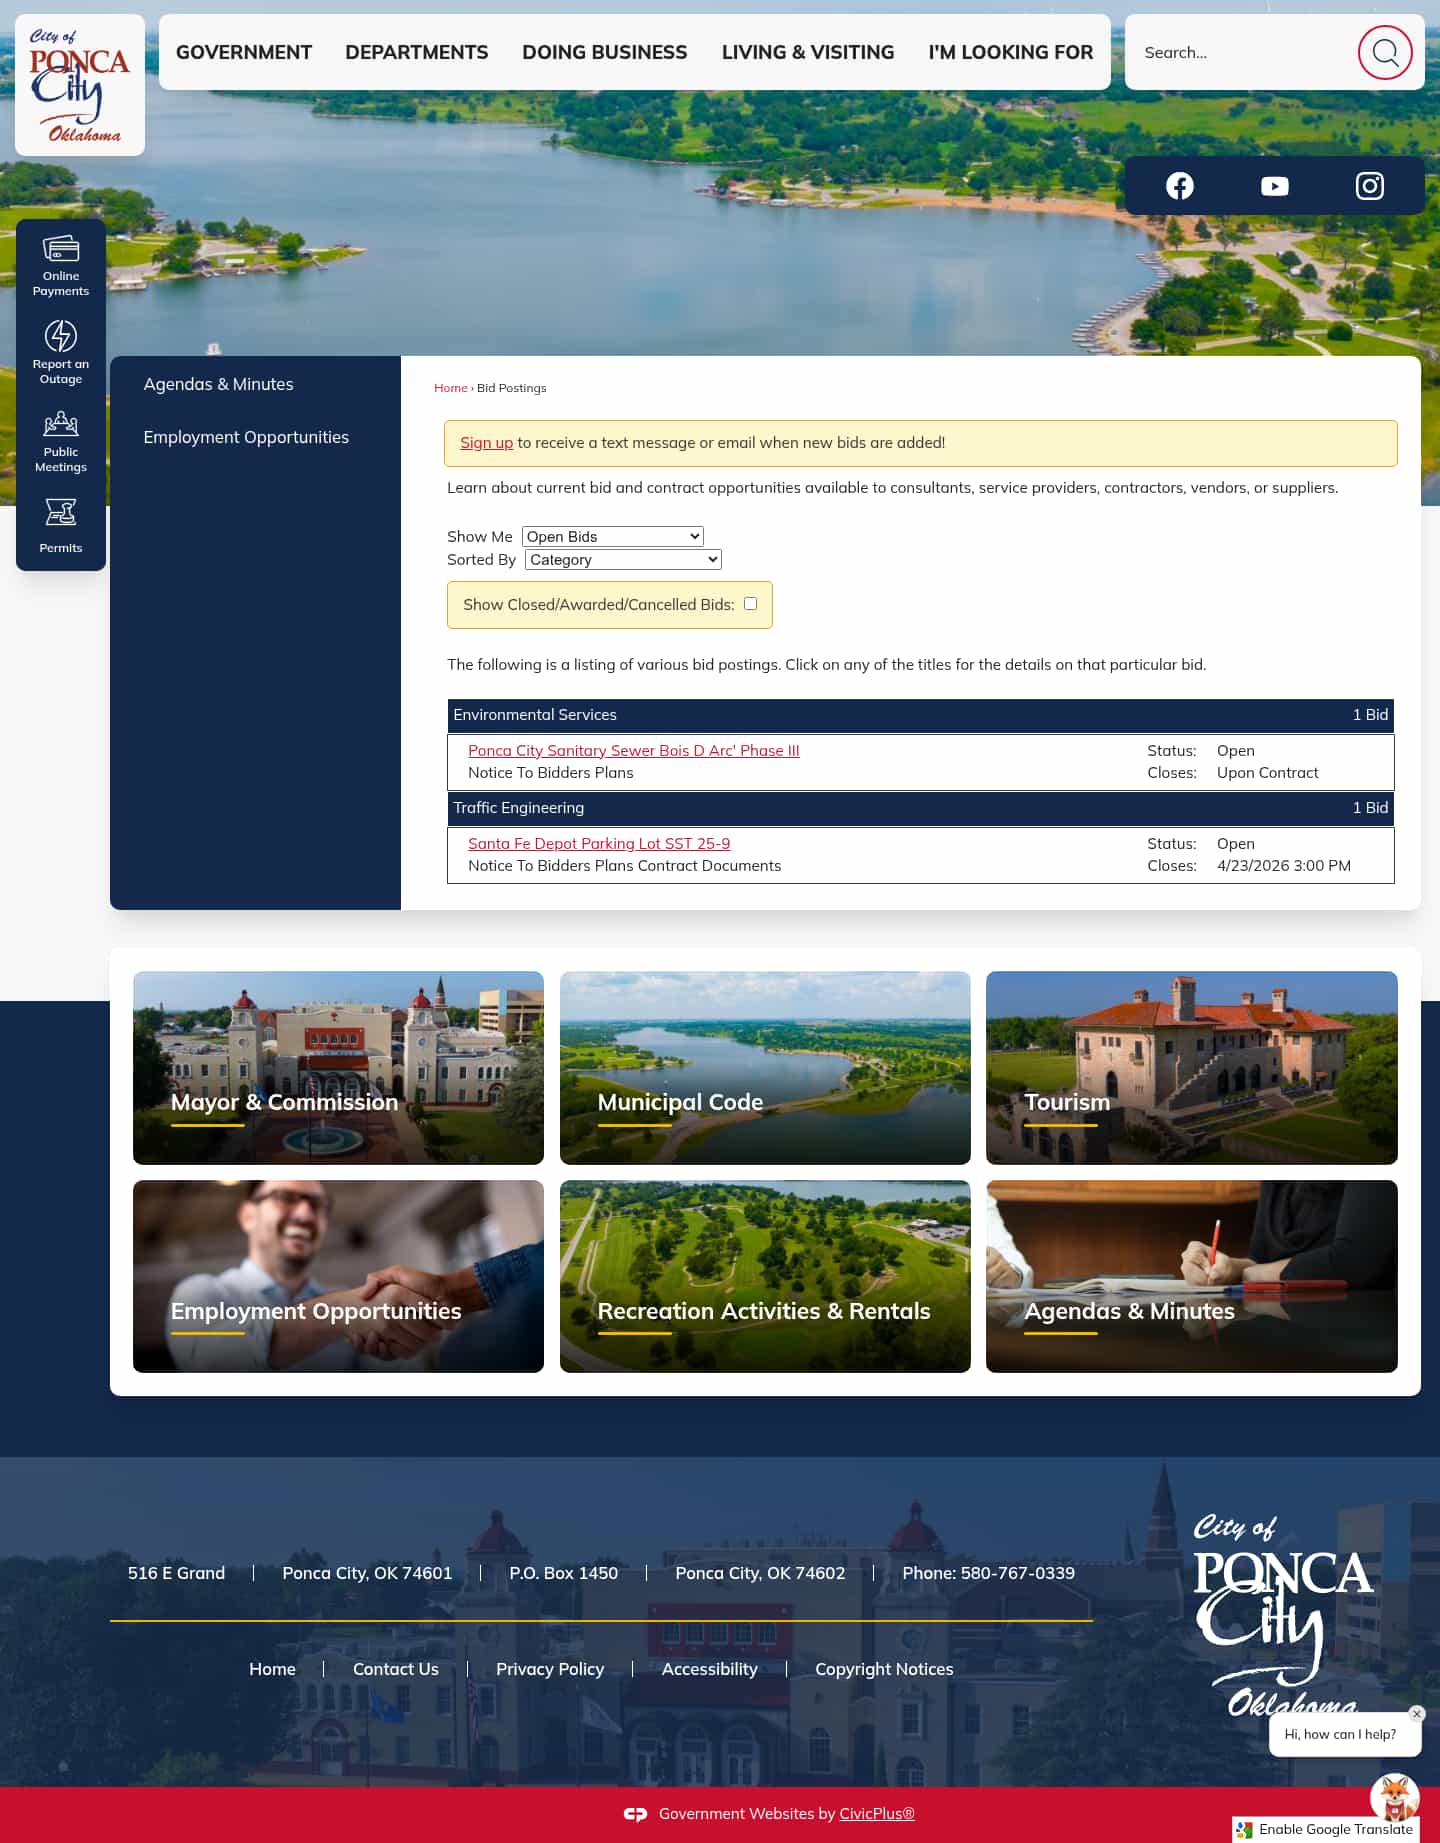Toggle Show Closed/Awarded/Cancelled Bids checkbox
The width and height of the screenshot is (1440, 1843).
(x=750, y=604)
